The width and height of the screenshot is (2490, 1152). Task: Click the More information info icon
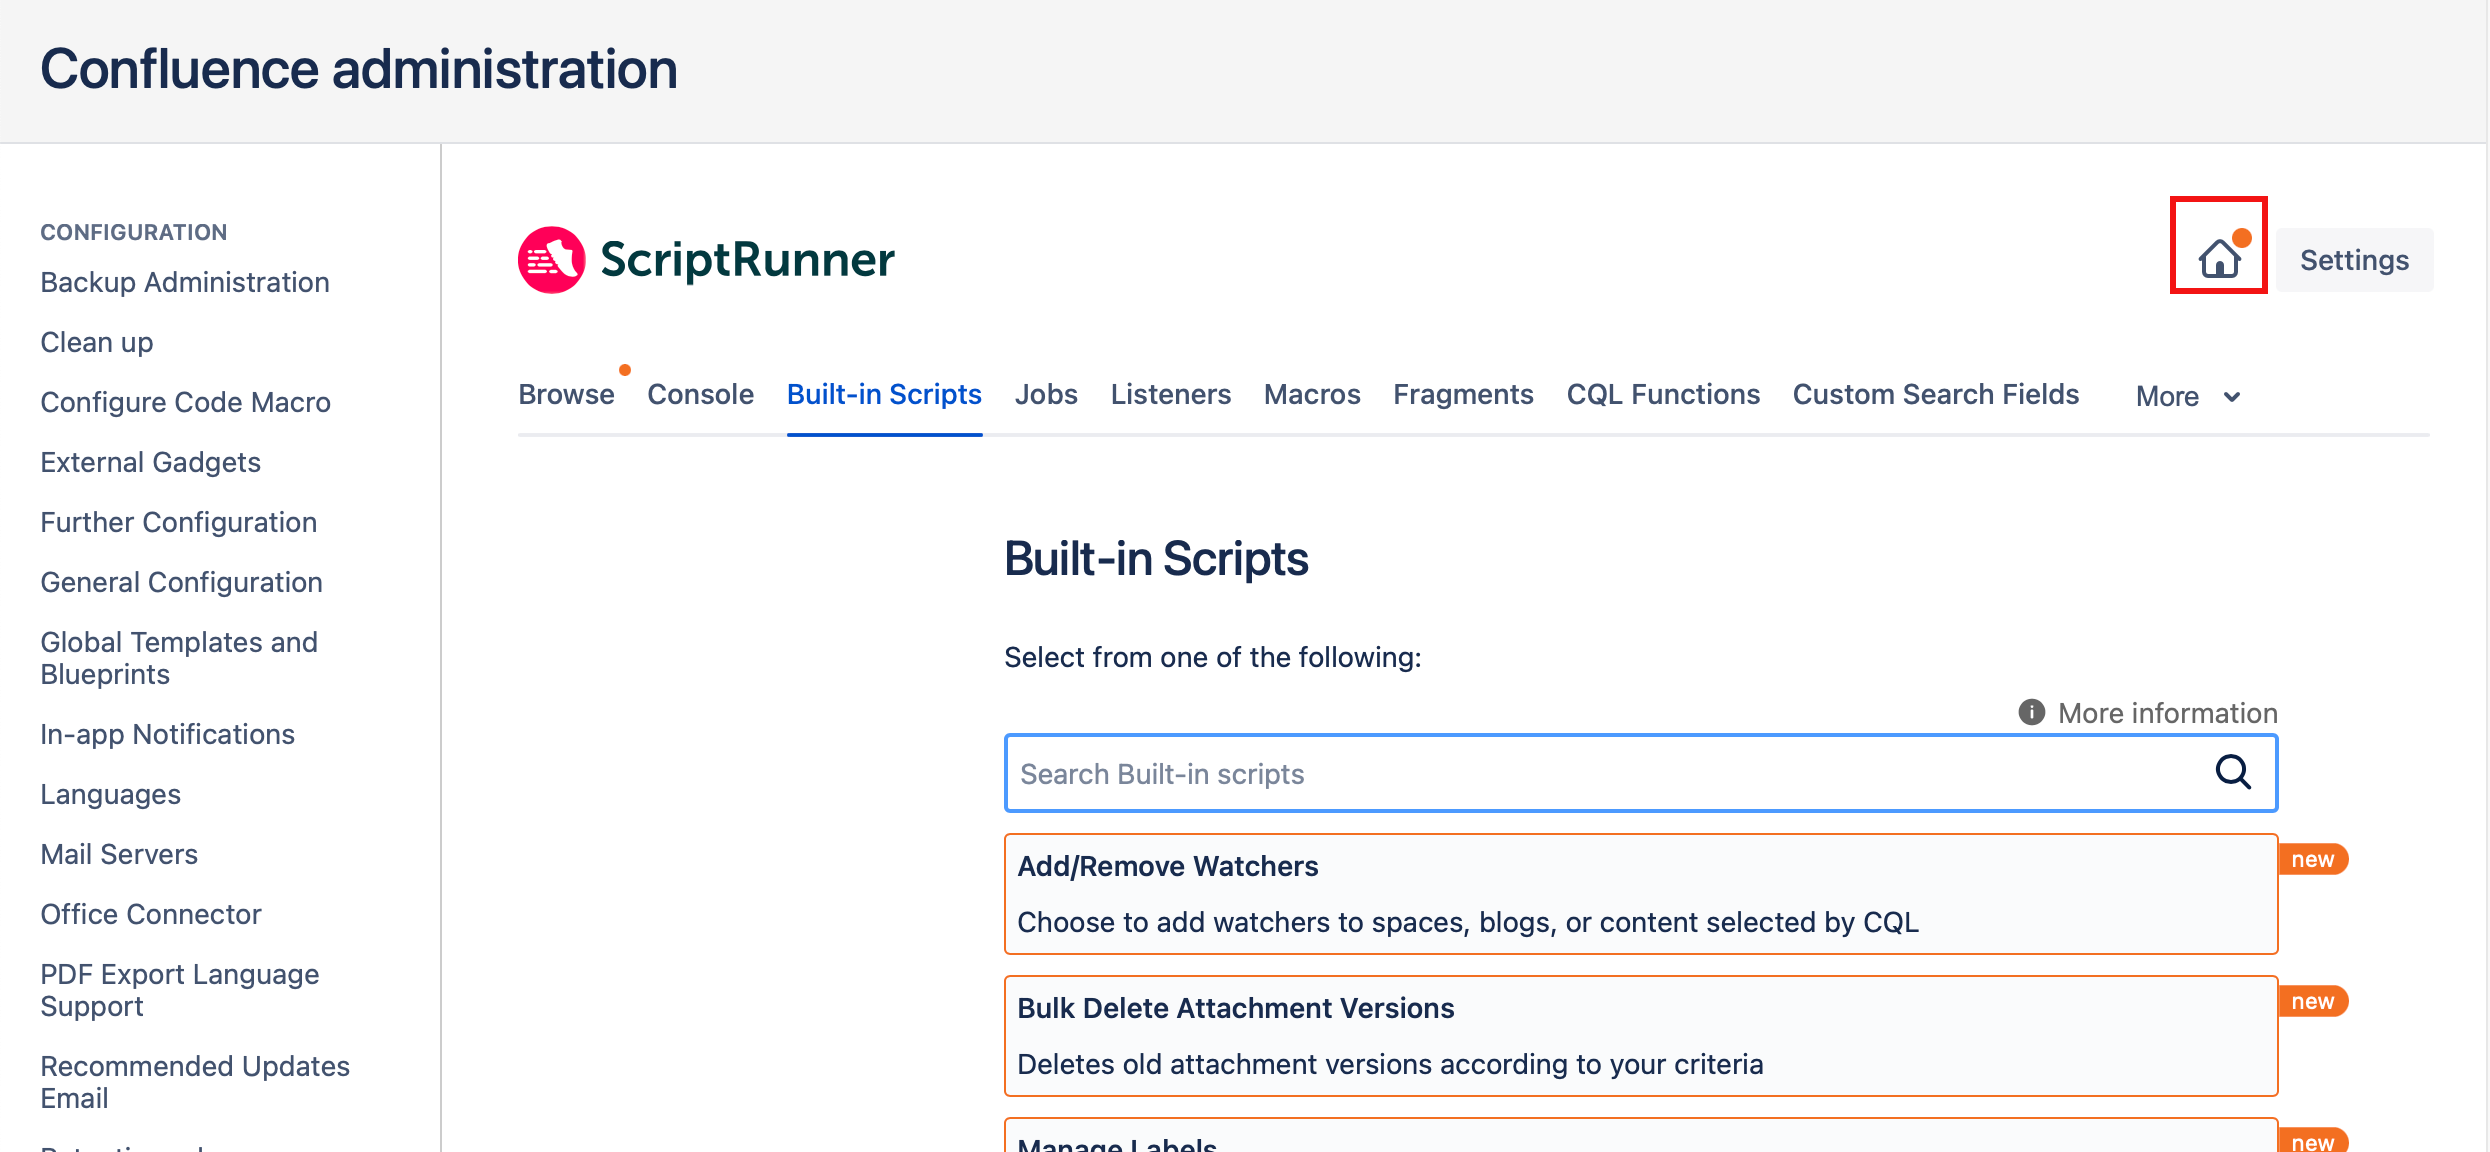click(2031, 712)
